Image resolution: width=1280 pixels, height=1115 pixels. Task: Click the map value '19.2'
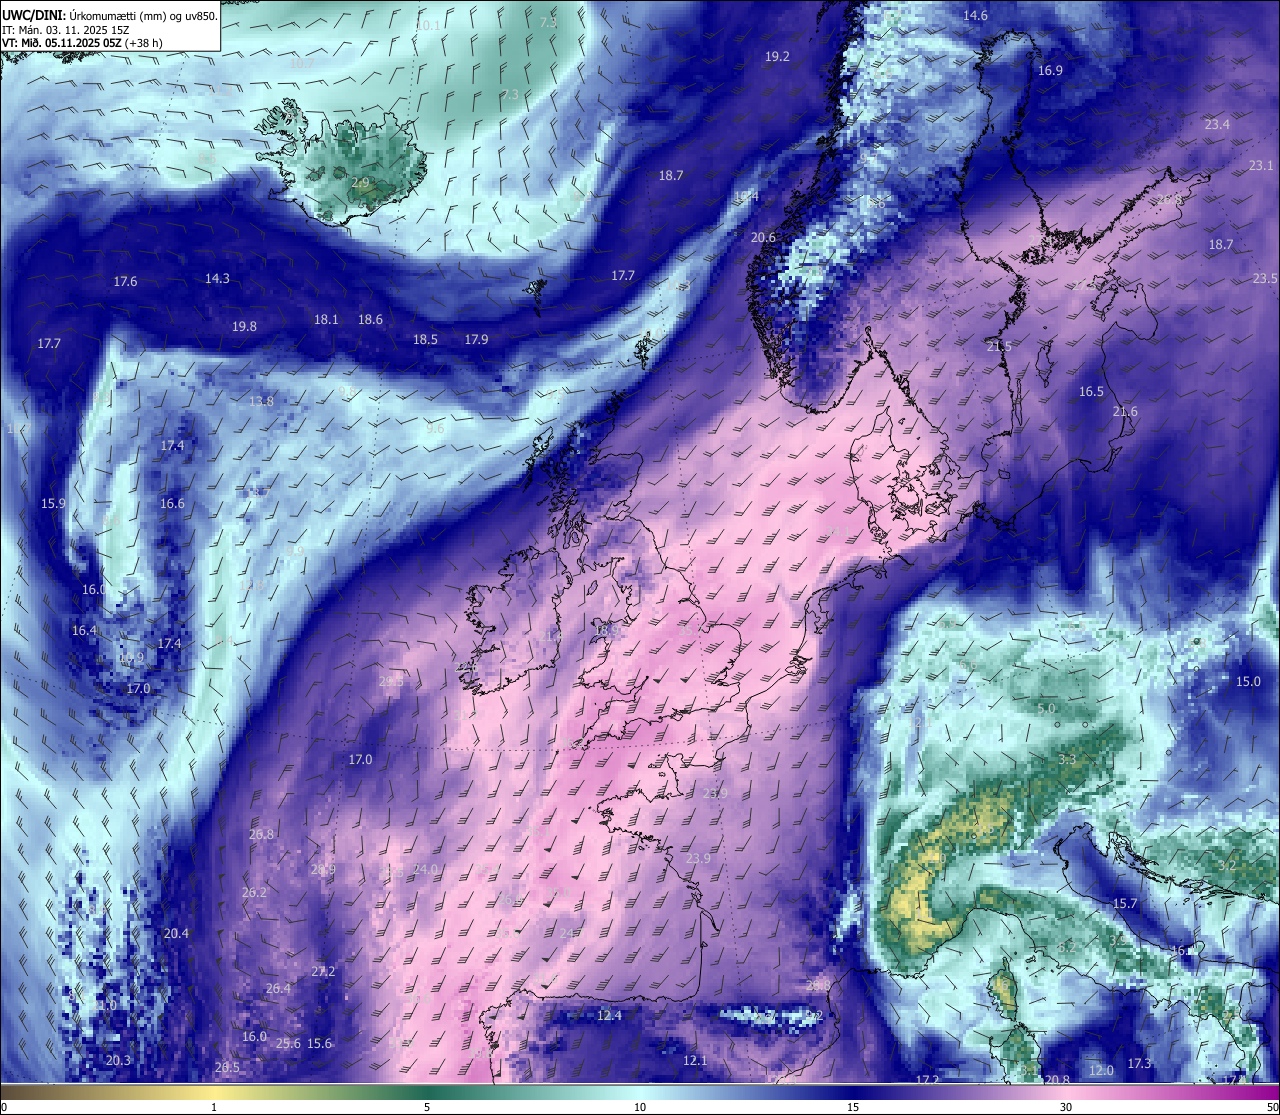[x=777, y=57]
